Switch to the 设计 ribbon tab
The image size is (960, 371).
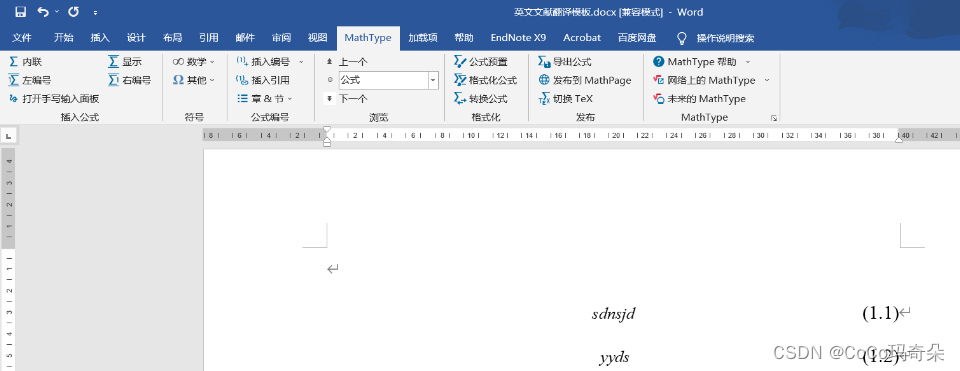(136, 37)
